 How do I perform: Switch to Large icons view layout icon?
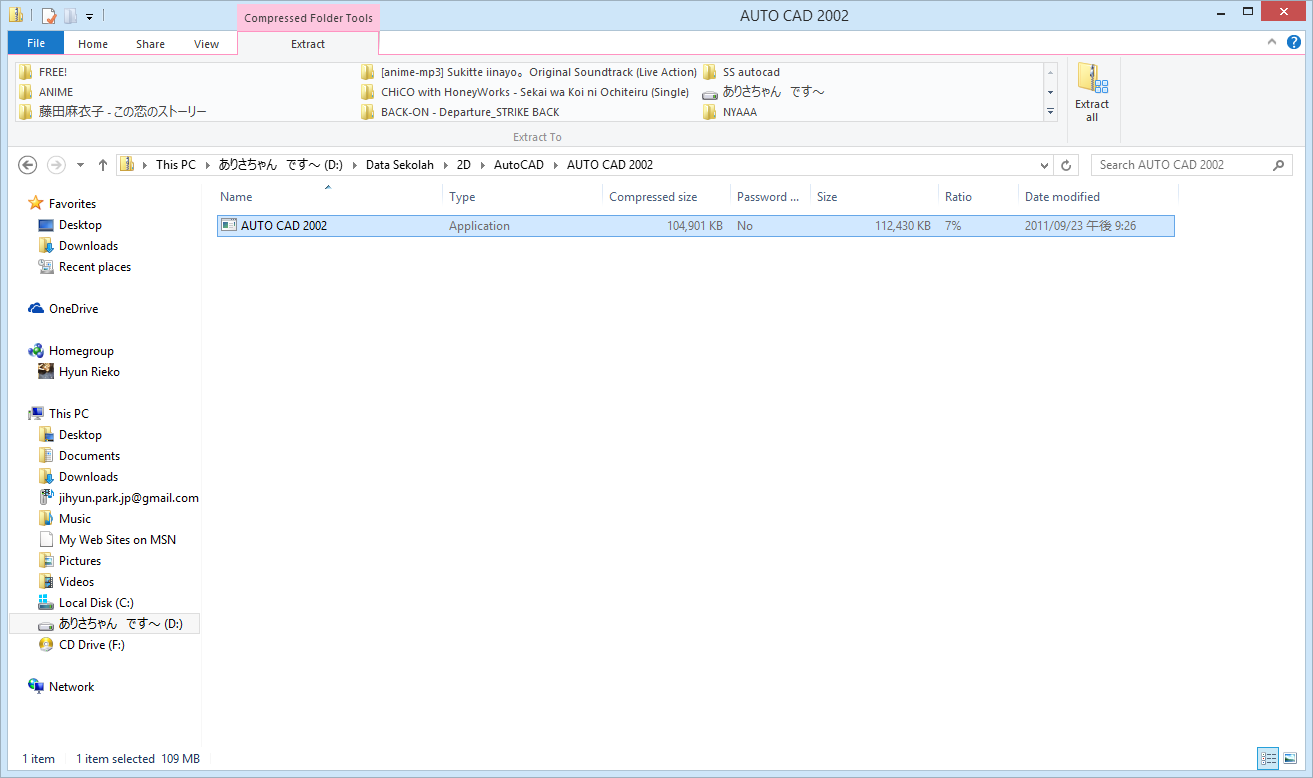click(1290, 759)
